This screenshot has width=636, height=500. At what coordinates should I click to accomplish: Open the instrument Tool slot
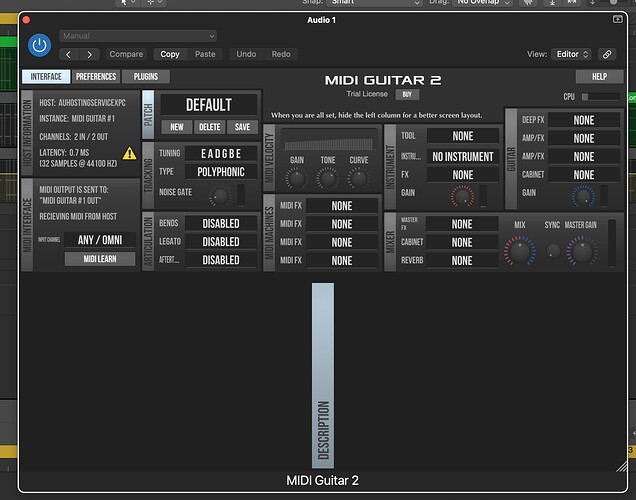tap(463, 136)
